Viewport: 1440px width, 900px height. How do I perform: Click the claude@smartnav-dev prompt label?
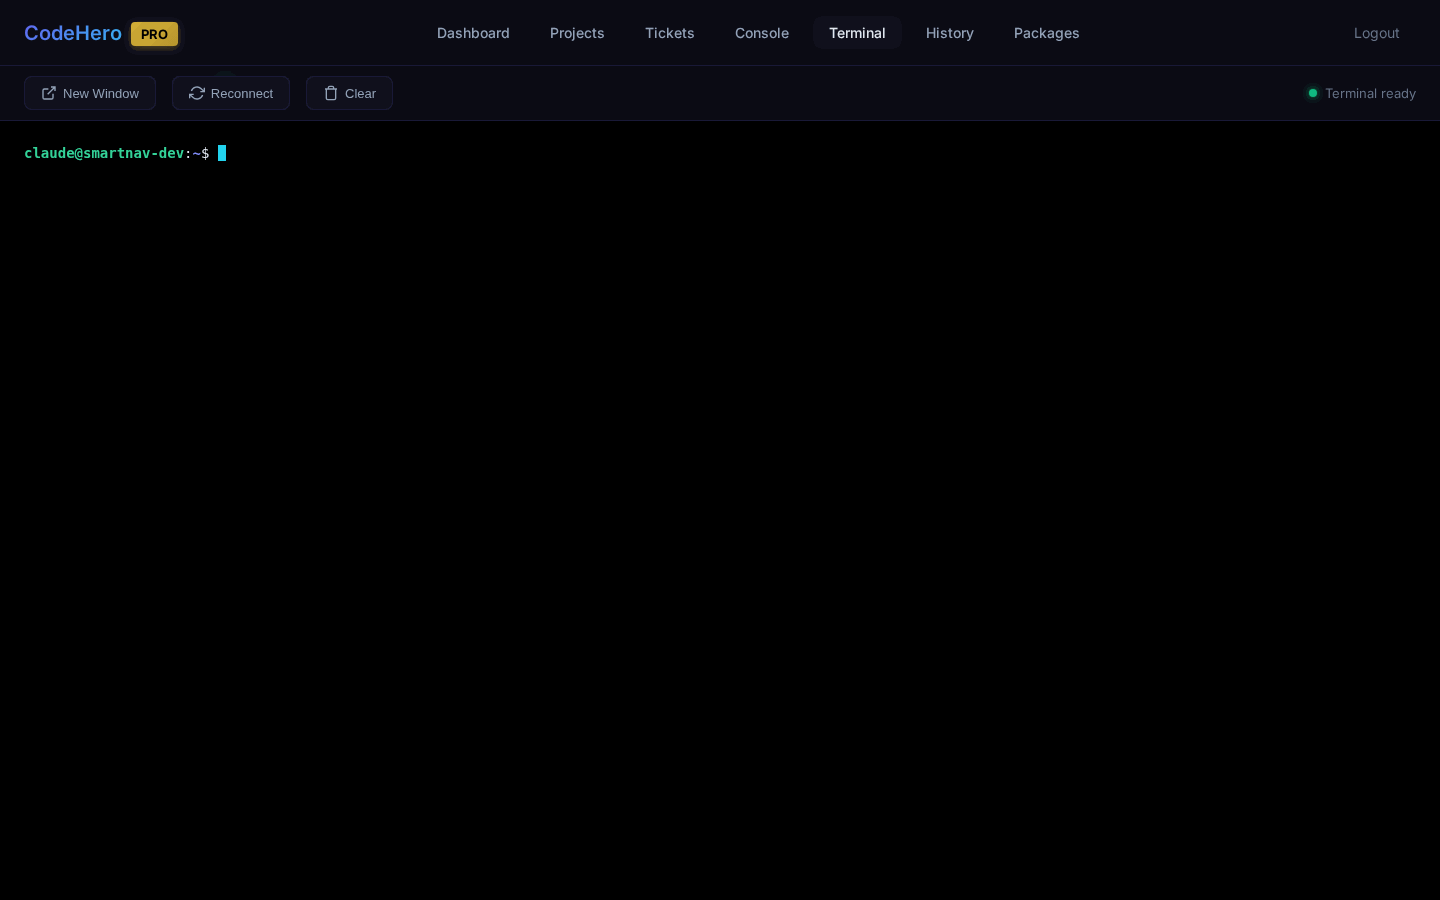click(x=104, y=153)
